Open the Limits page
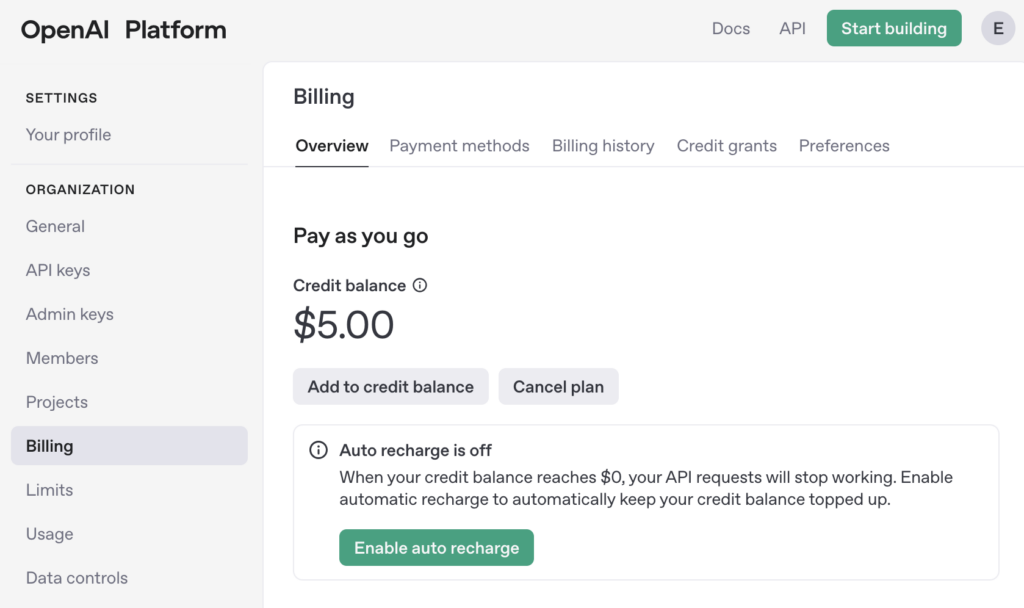The height and width of the screenshot is (608, 1024). click(x=50, y=490)
